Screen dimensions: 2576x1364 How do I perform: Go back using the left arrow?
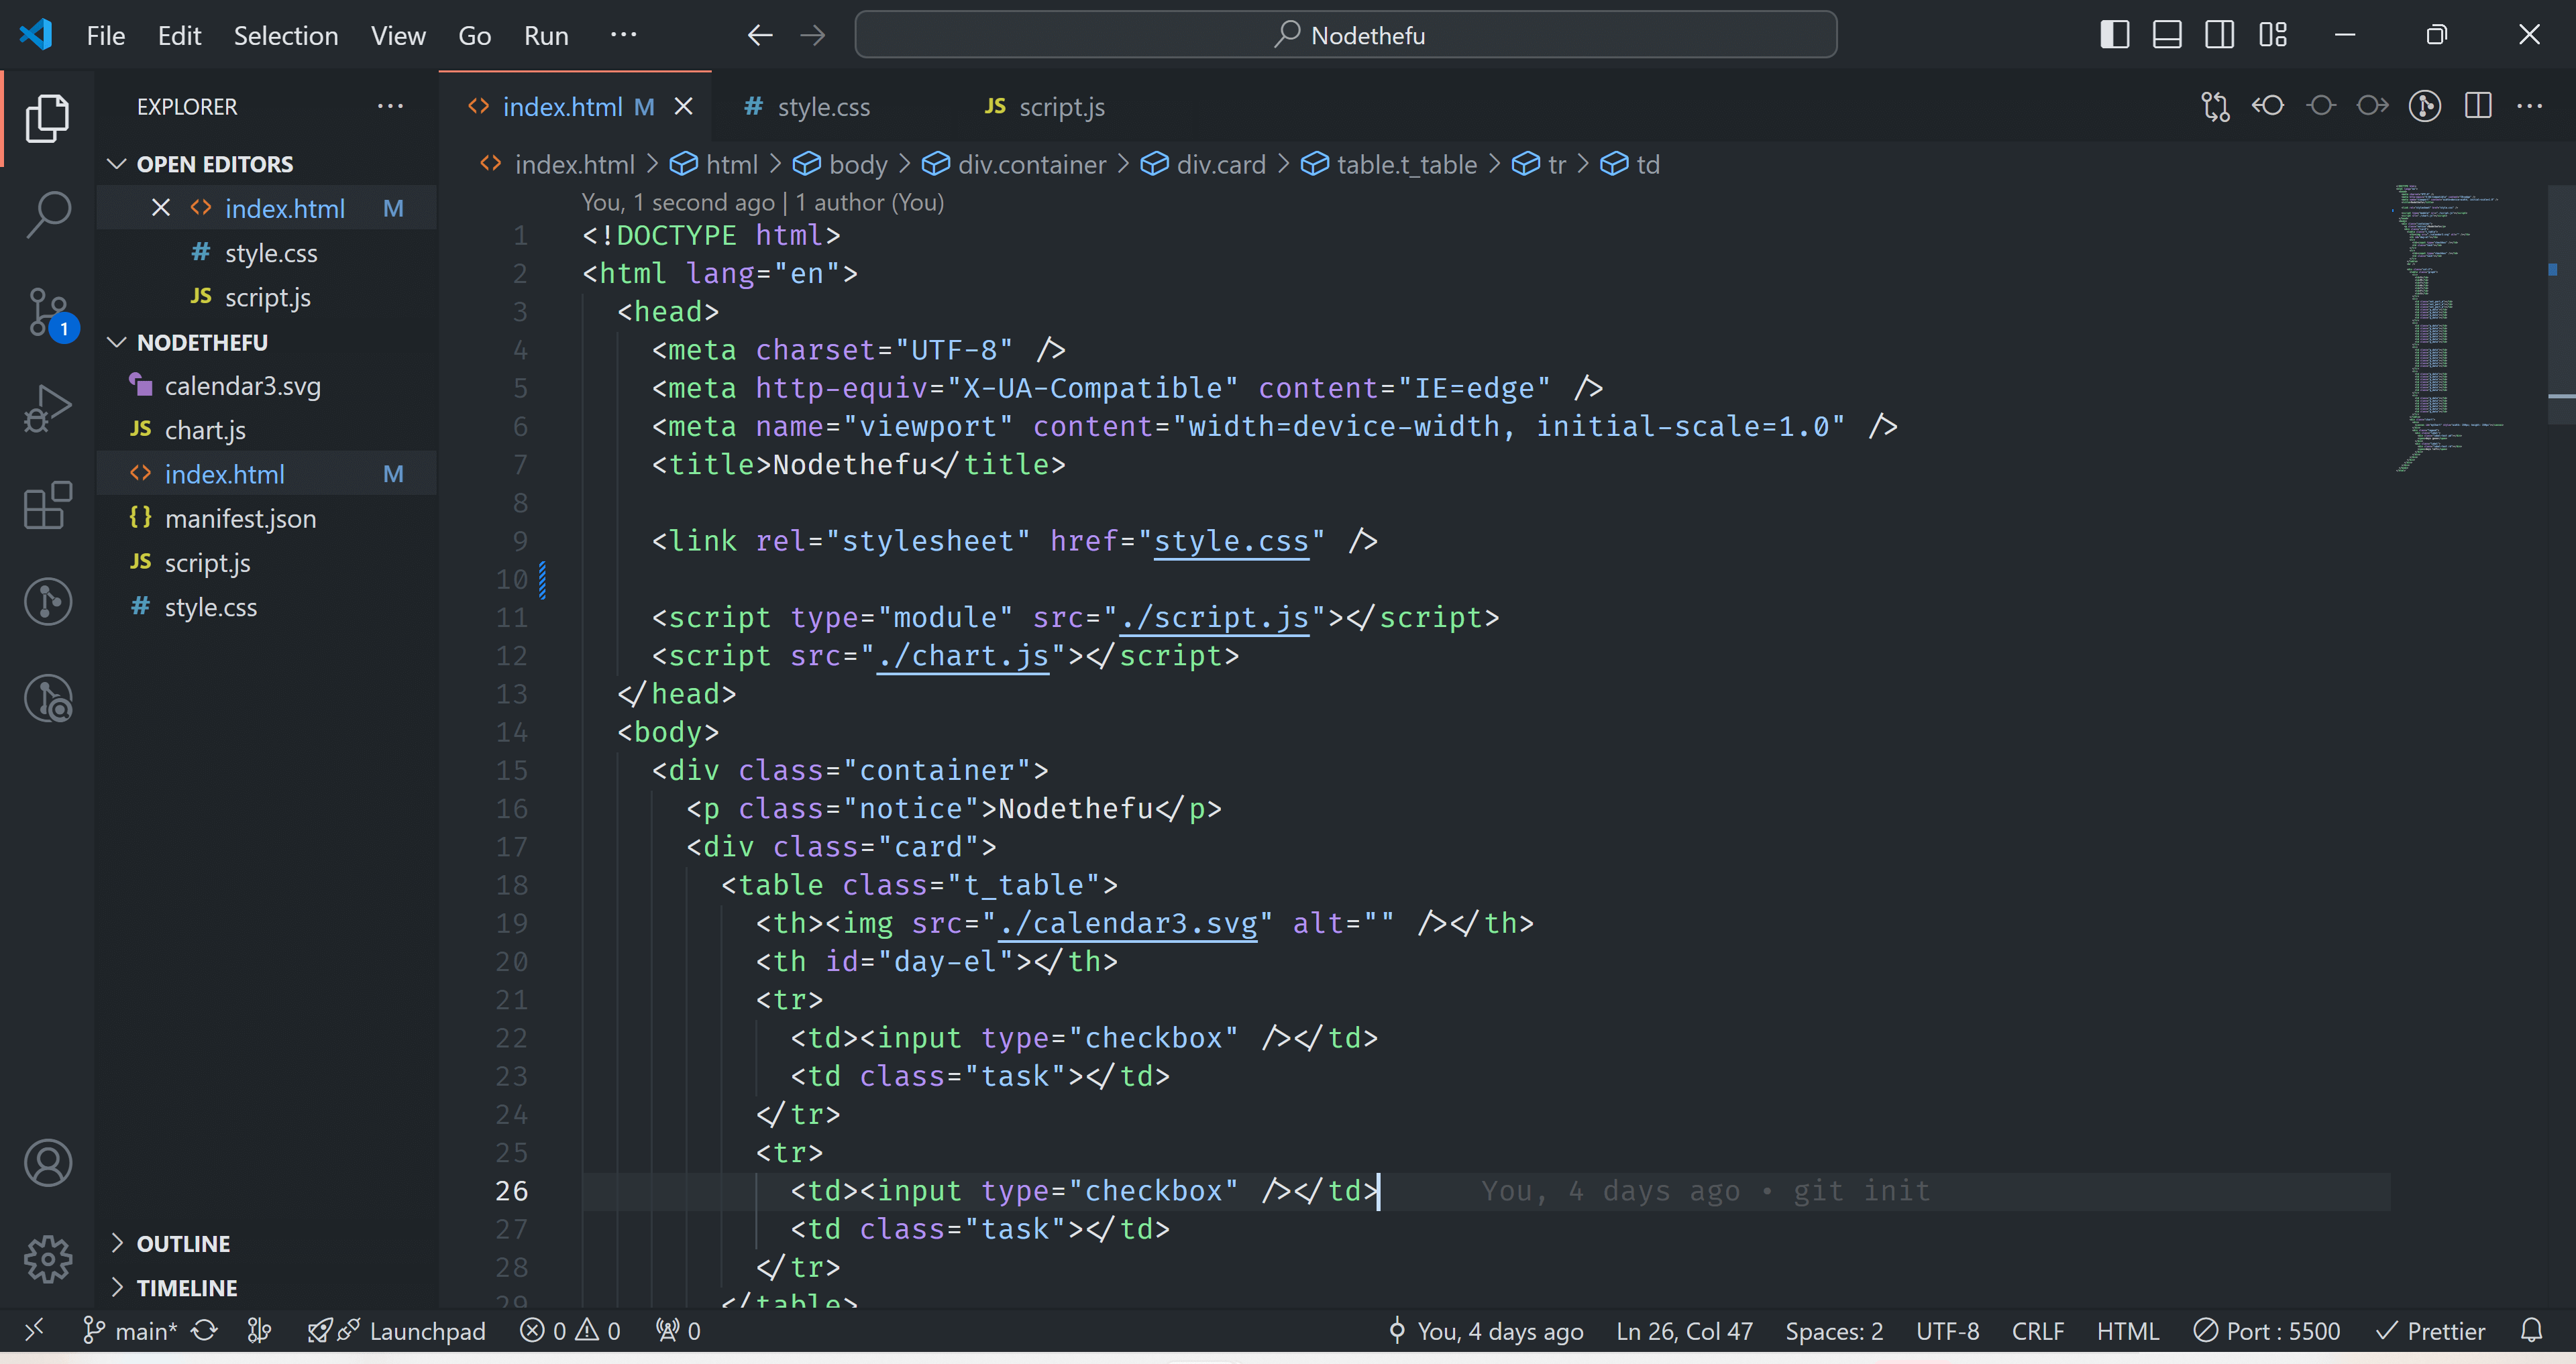click(x=759, y=35)
